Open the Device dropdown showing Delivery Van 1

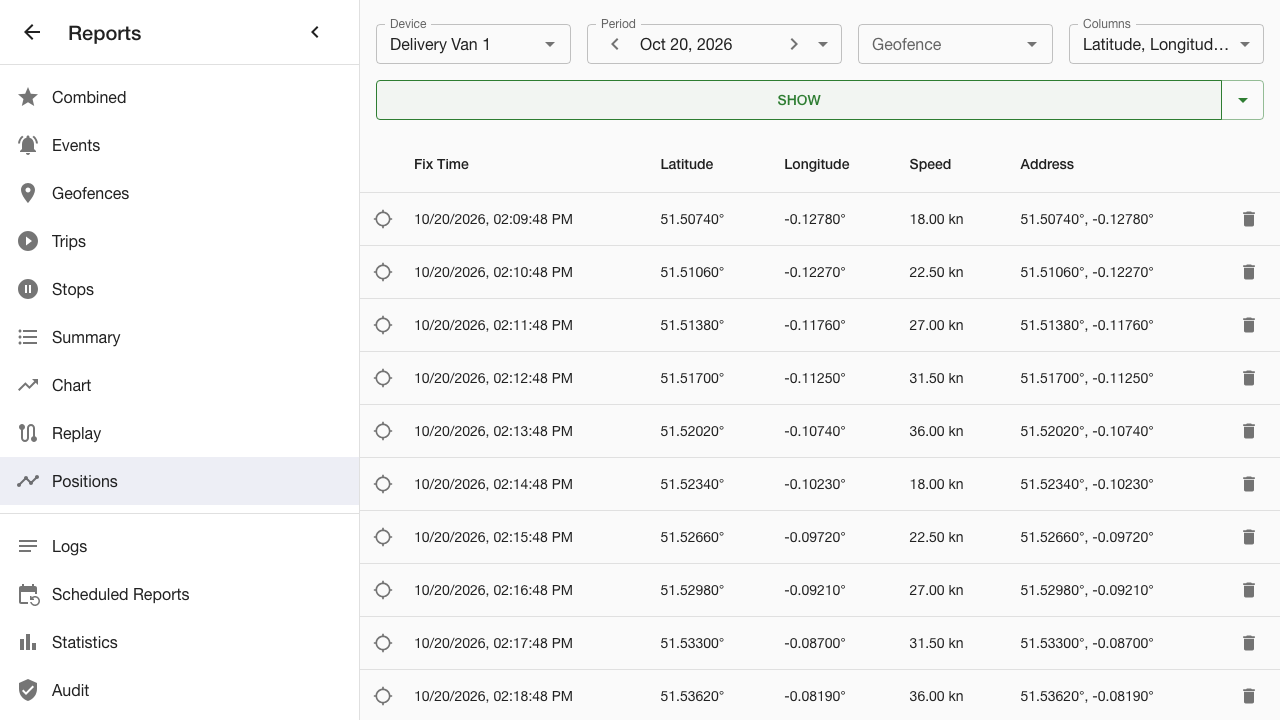coord(473,44)
